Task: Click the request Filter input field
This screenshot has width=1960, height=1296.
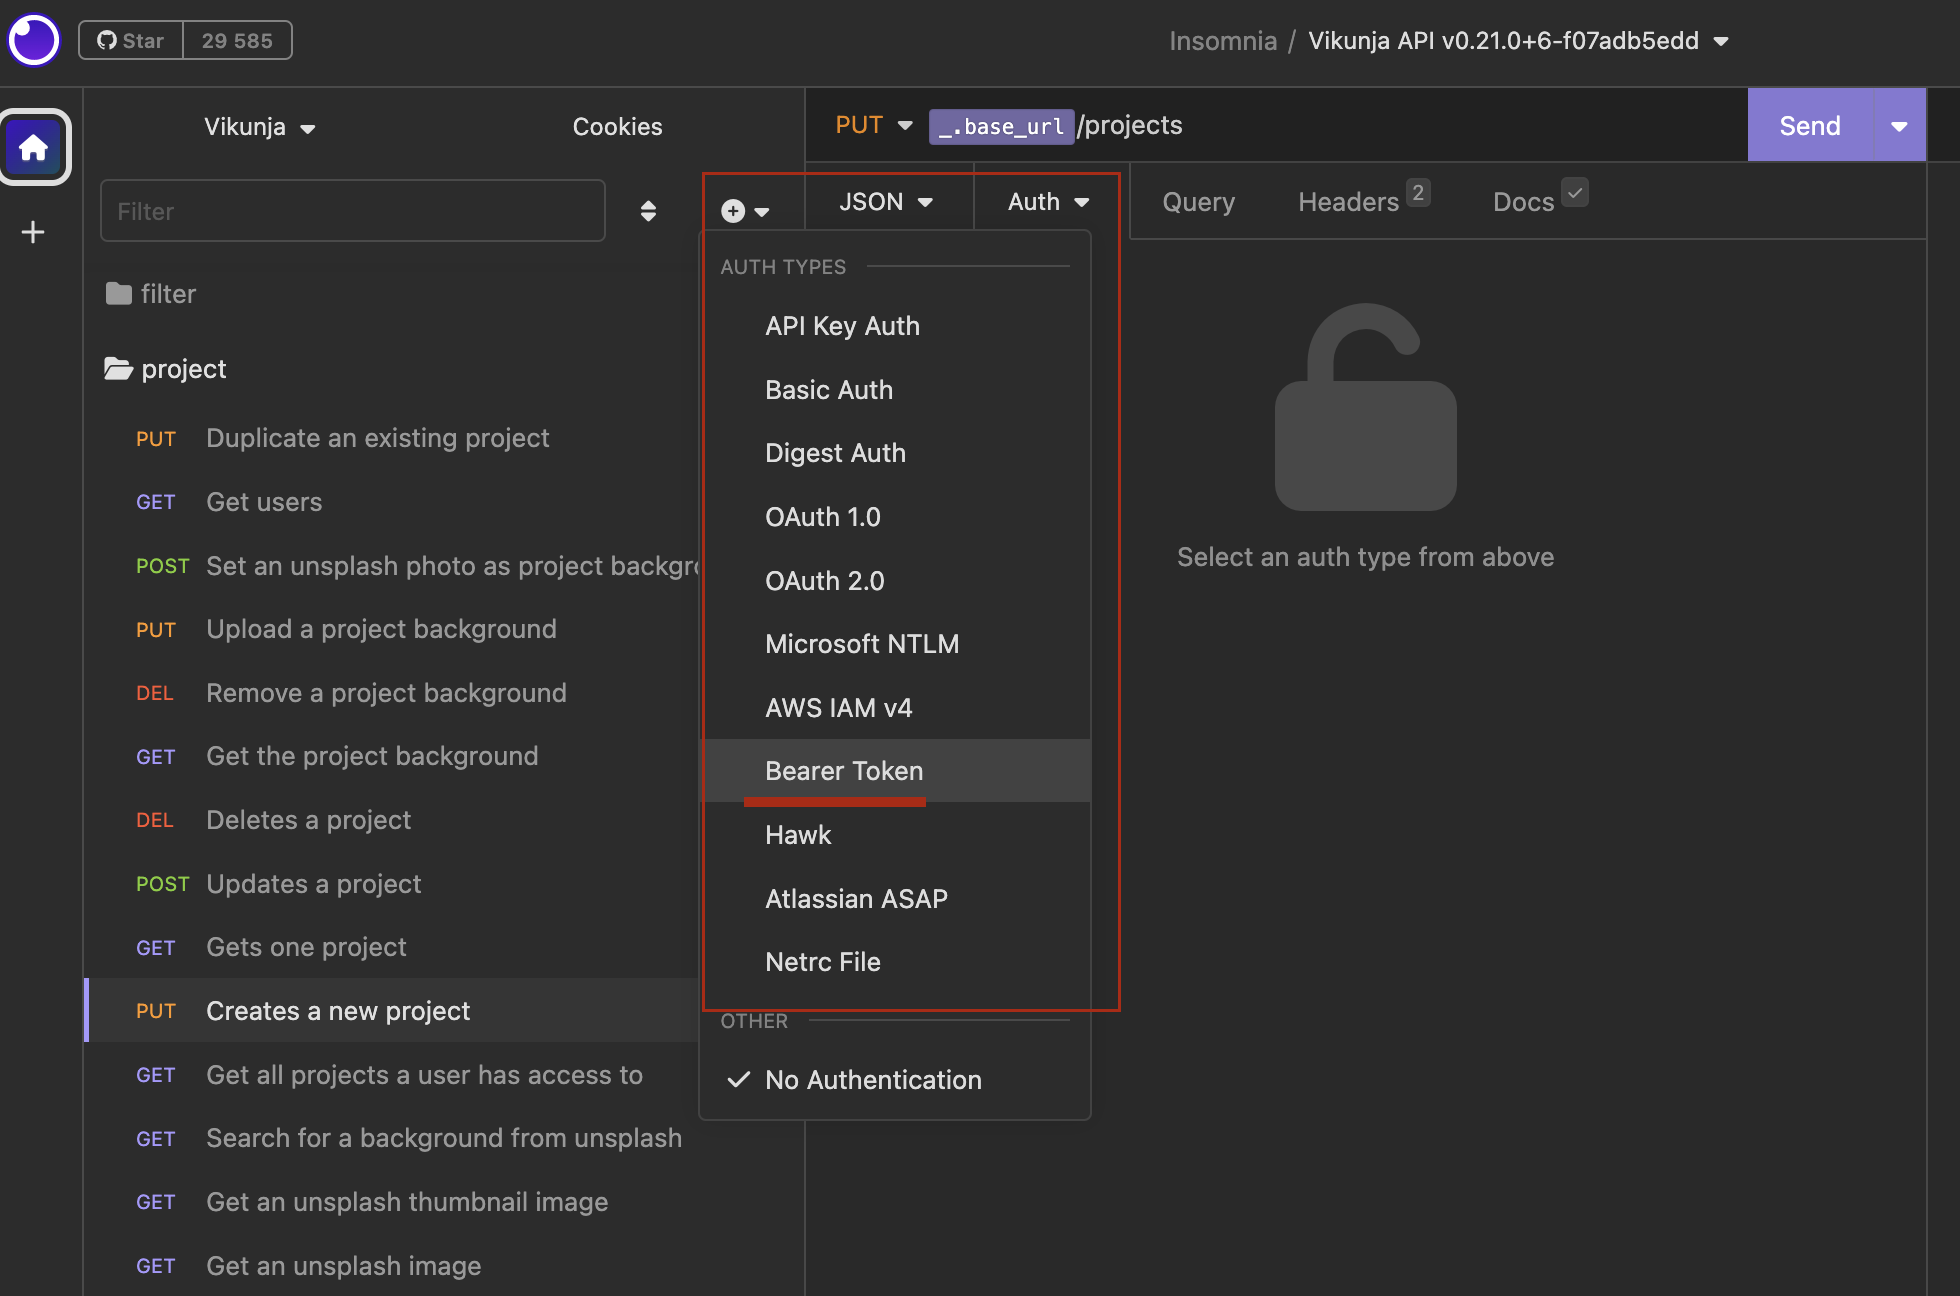Action: [352, 211]
